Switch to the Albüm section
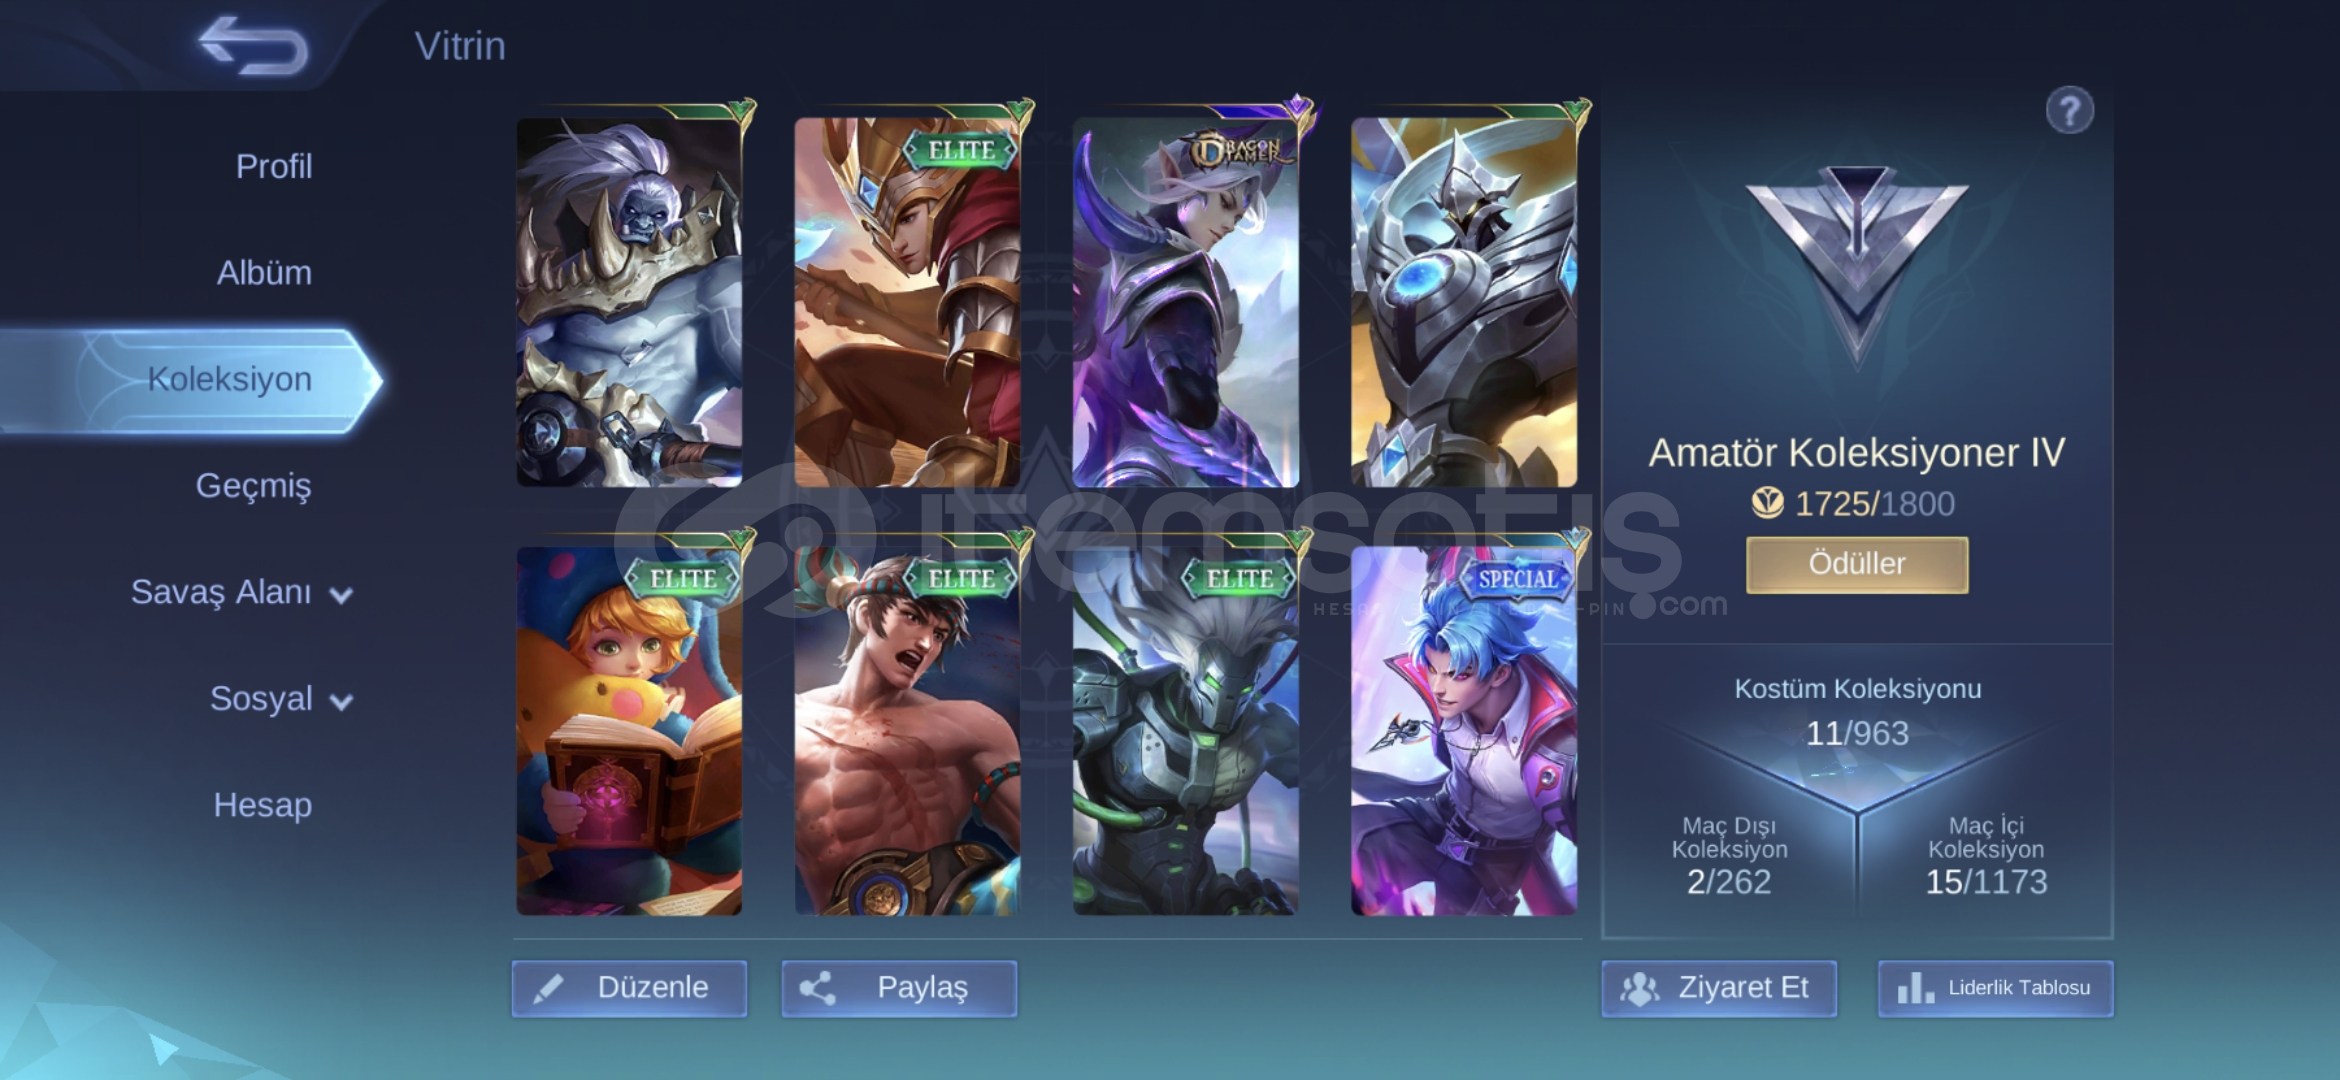This screenshot has width=2340, height=1080. coord(264,272)
